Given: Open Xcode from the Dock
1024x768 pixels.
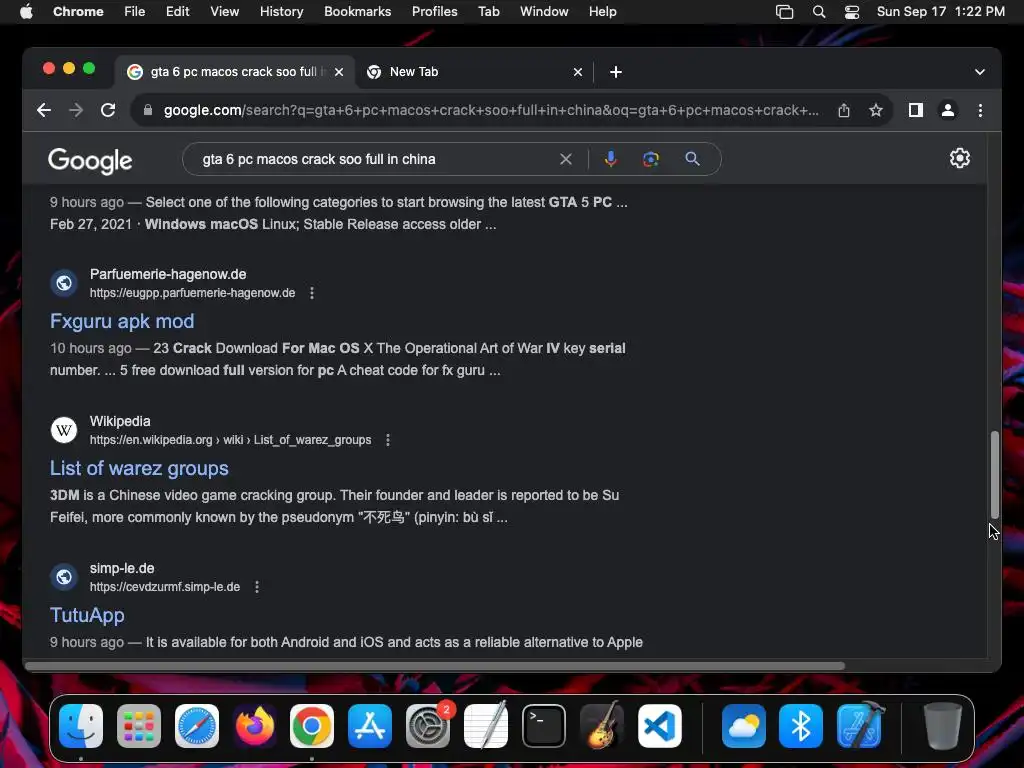Looking at the screenshot, I should click(x=859, y=726).
